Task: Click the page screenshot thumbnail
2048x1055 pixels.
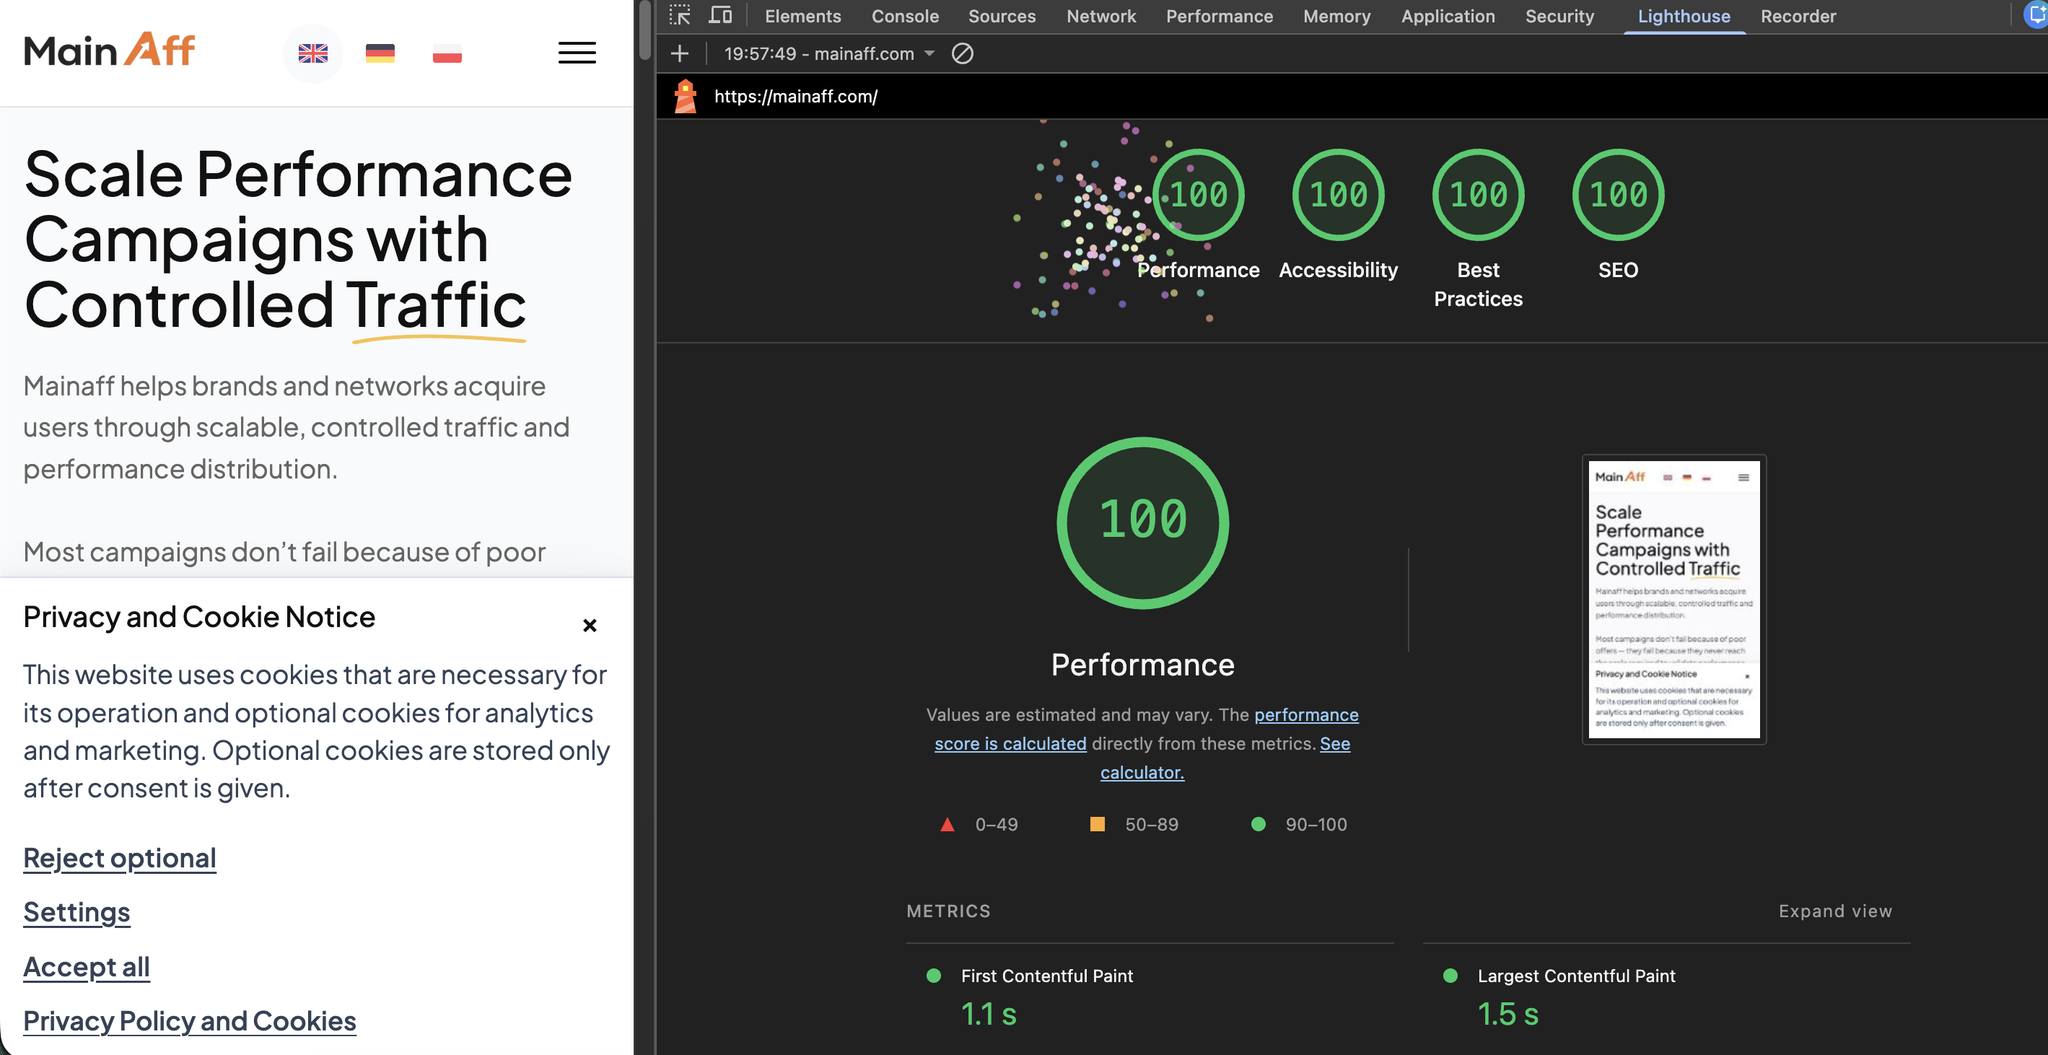Action: (x=1674, y=599)
